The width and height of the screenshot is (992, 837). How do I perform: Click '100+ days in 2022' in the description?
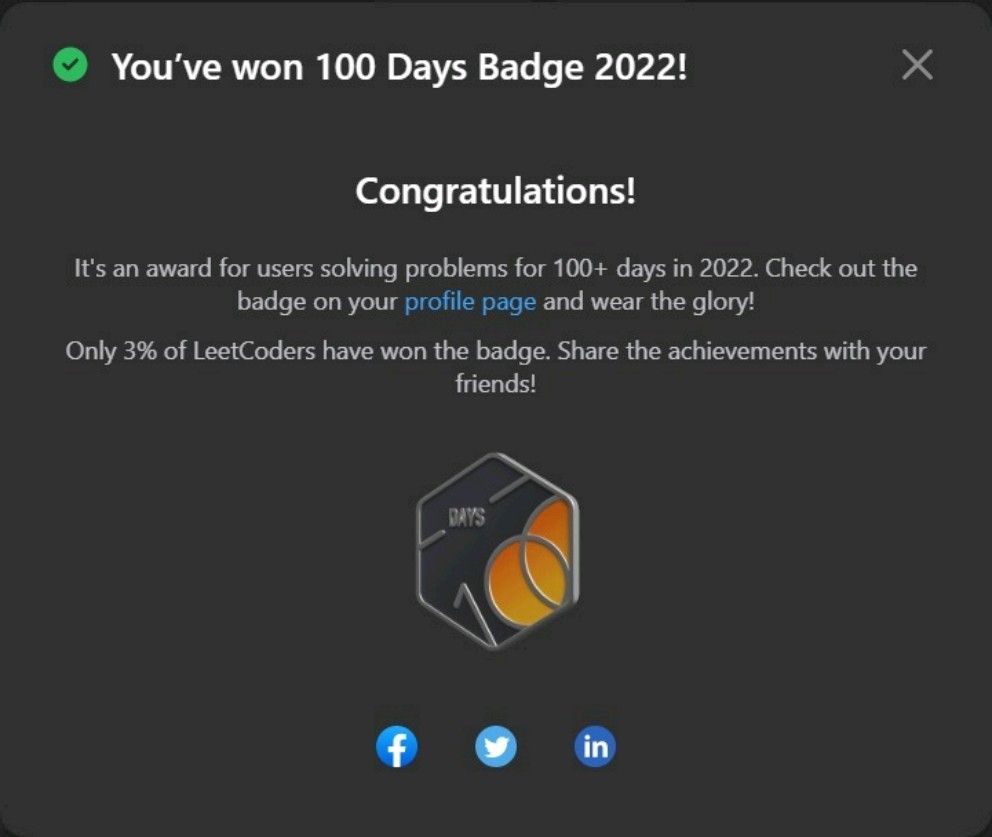(x=655, y=268)
